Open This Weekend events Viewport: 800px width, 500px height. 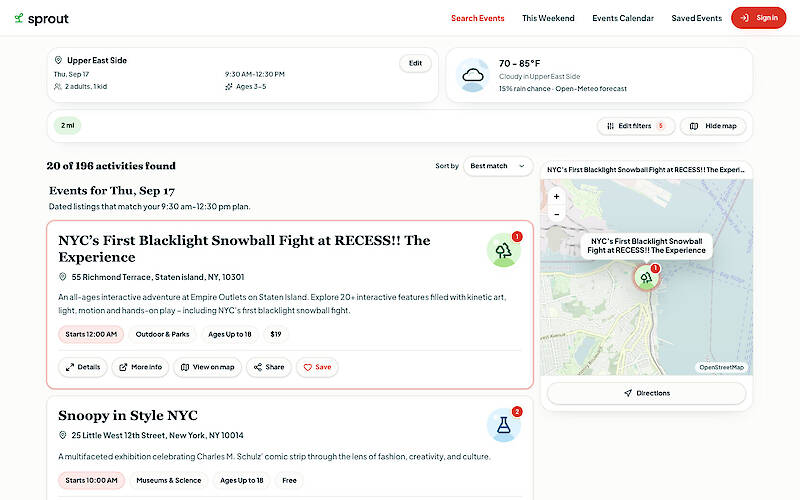[x=548, y=18]
